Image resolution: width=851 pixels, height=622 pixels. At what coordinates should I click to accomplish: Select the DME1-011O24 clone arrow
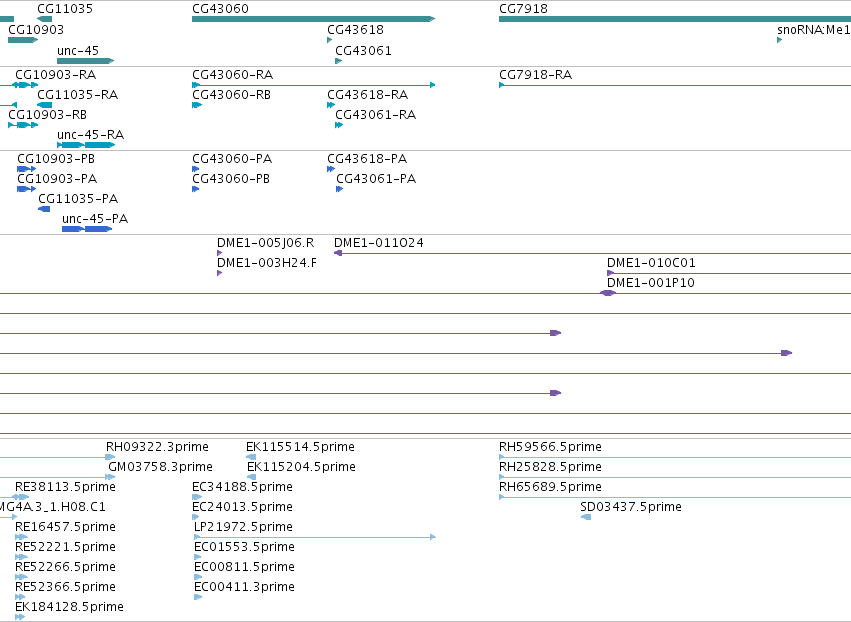point(592,253)
